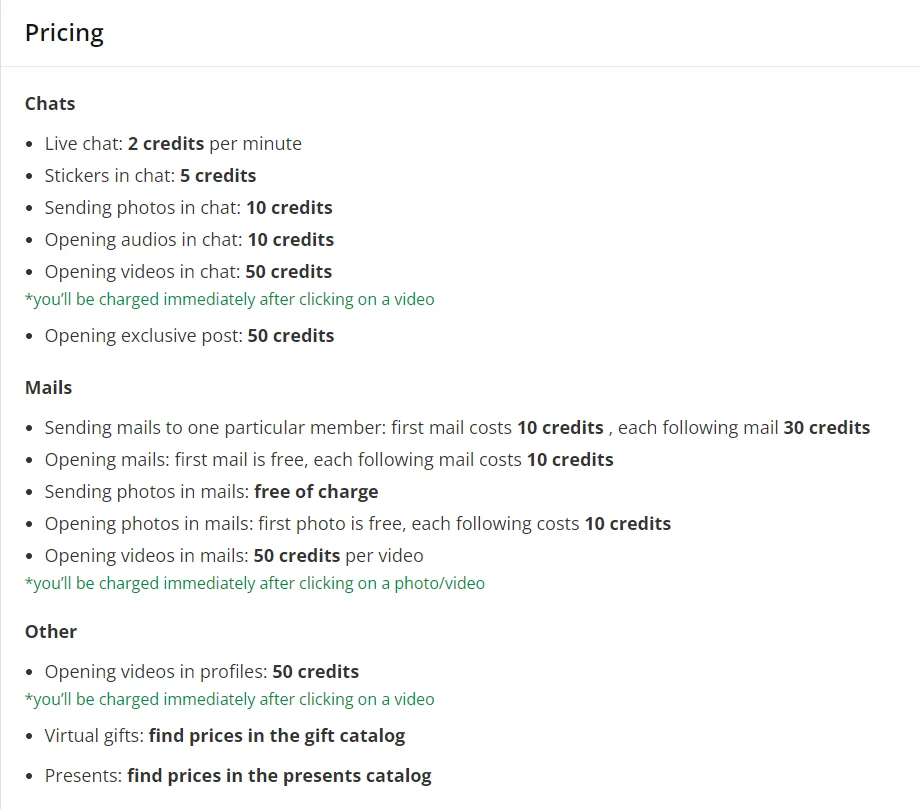The image size is (921, 809).
Task: Click the Live chat 2 credits line
Action: (x=173, y=143)
